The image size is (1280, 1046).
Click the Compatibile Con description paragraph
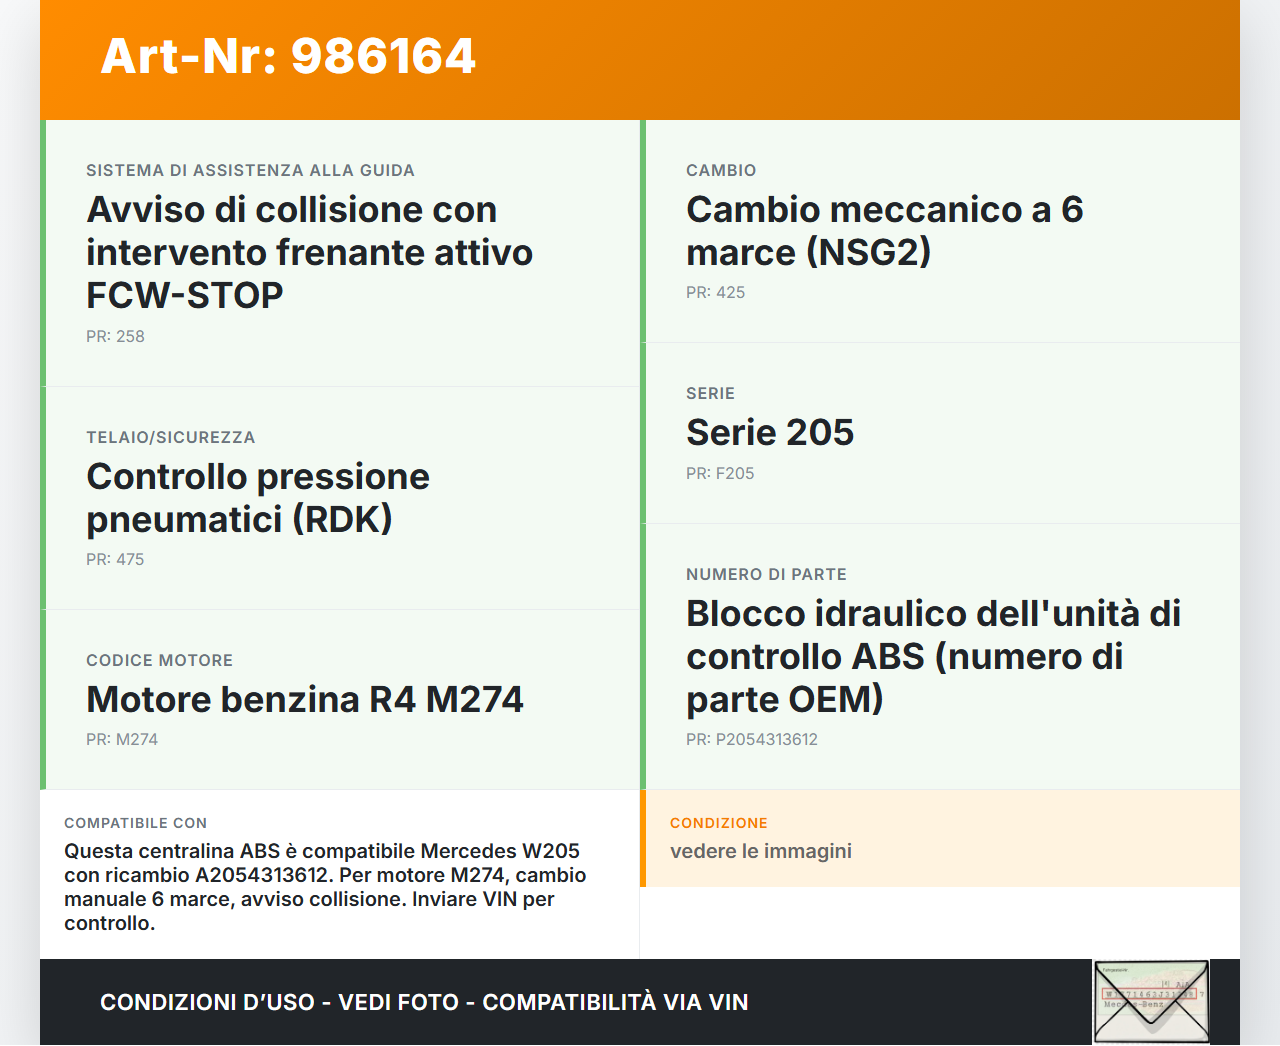pyautogui.click(x=325, y=887)
